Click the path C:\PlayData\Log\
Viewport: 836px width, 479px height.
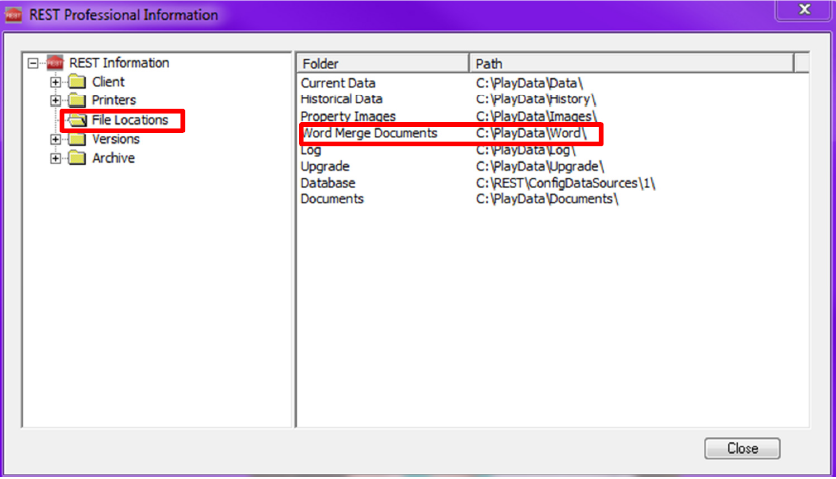click(526, 150)
